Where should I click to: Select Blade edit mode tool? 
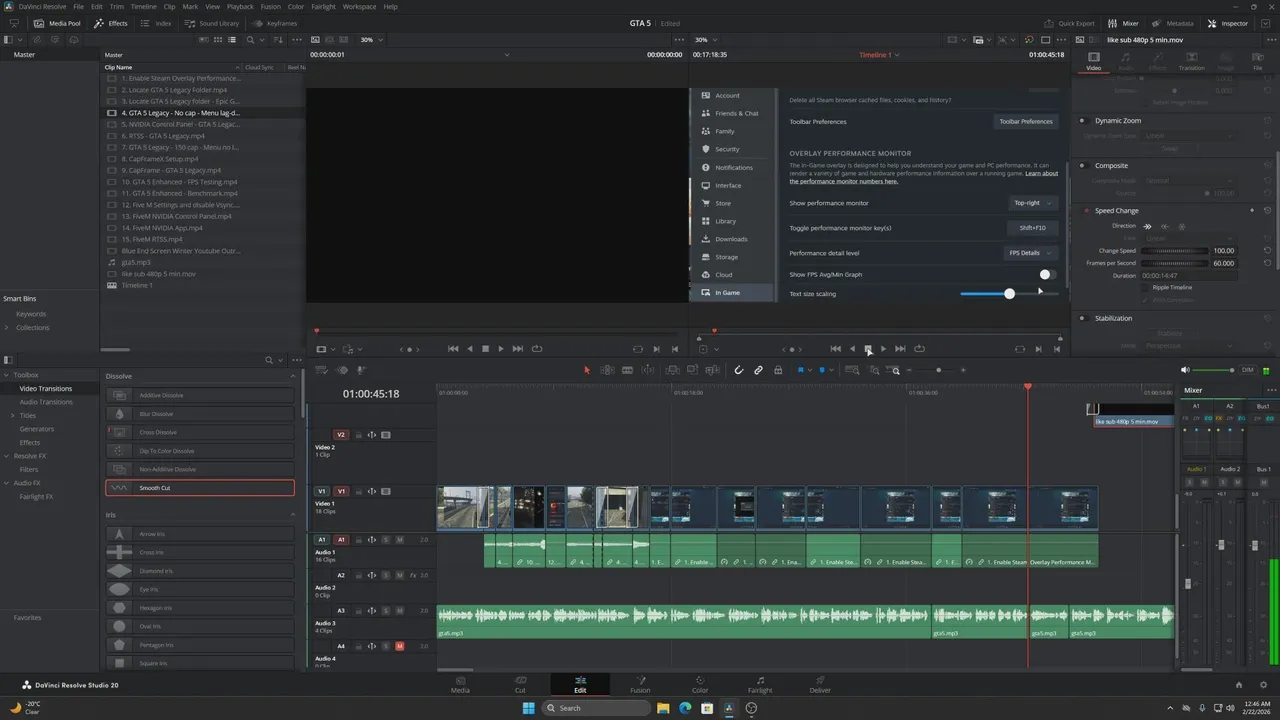pos(627,370)
